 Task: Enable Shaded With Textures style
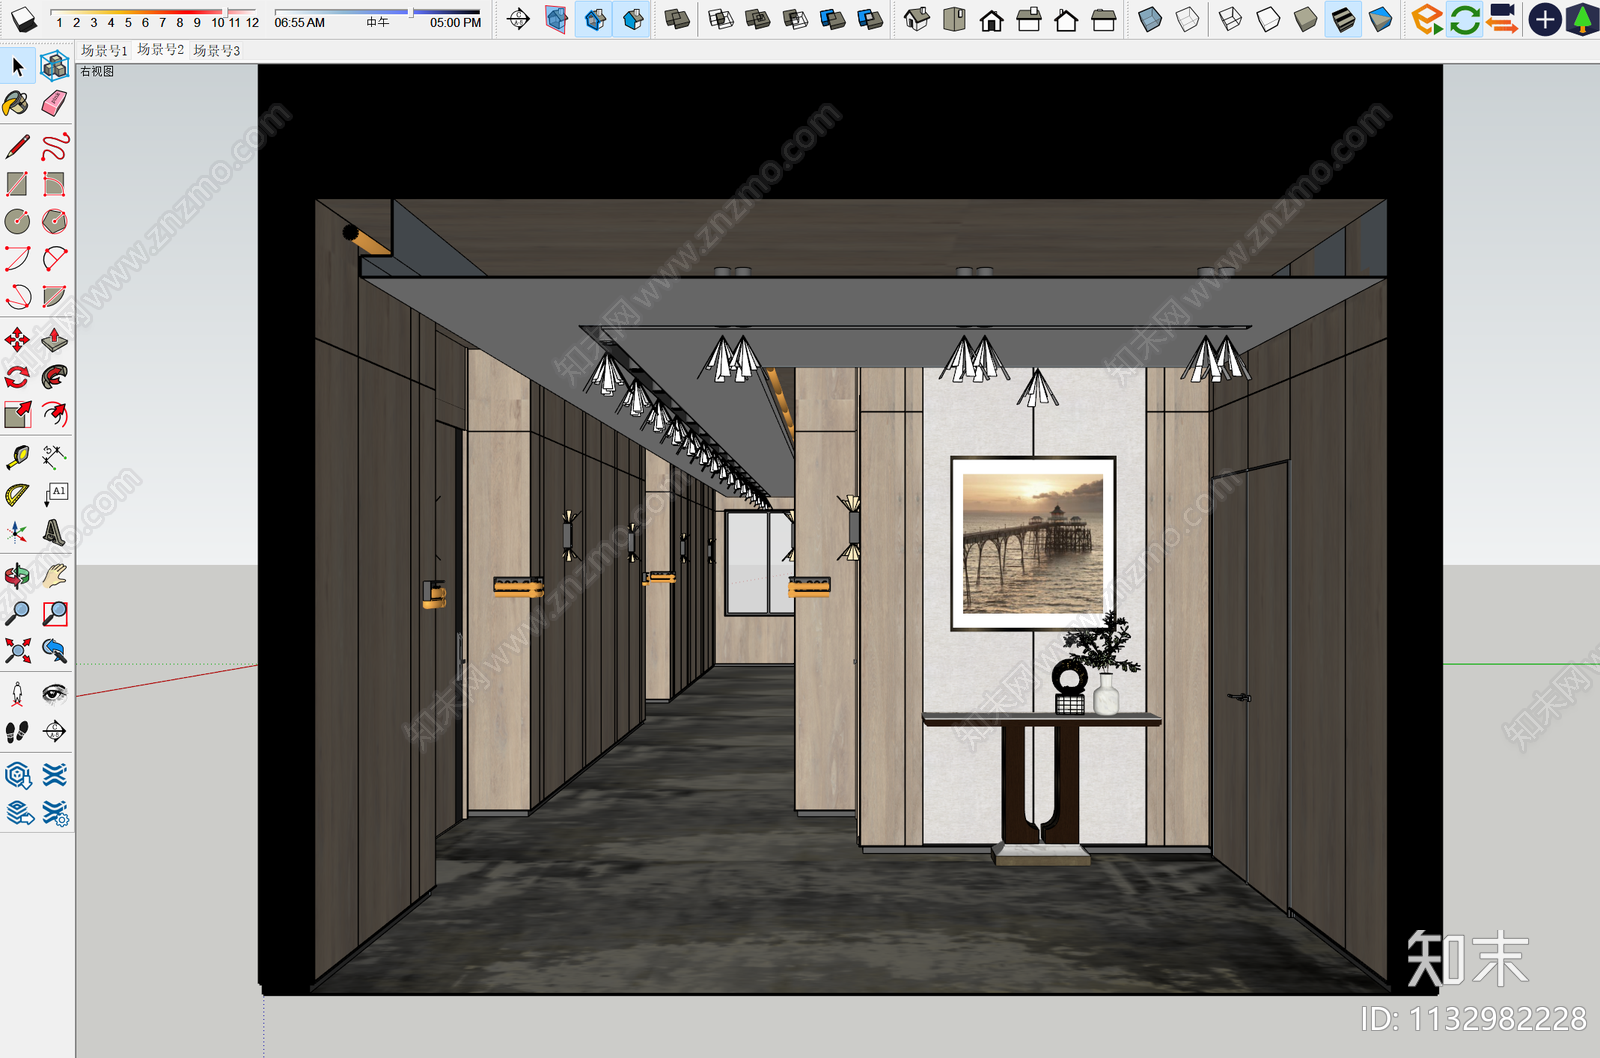click(x=1343, y=19)
